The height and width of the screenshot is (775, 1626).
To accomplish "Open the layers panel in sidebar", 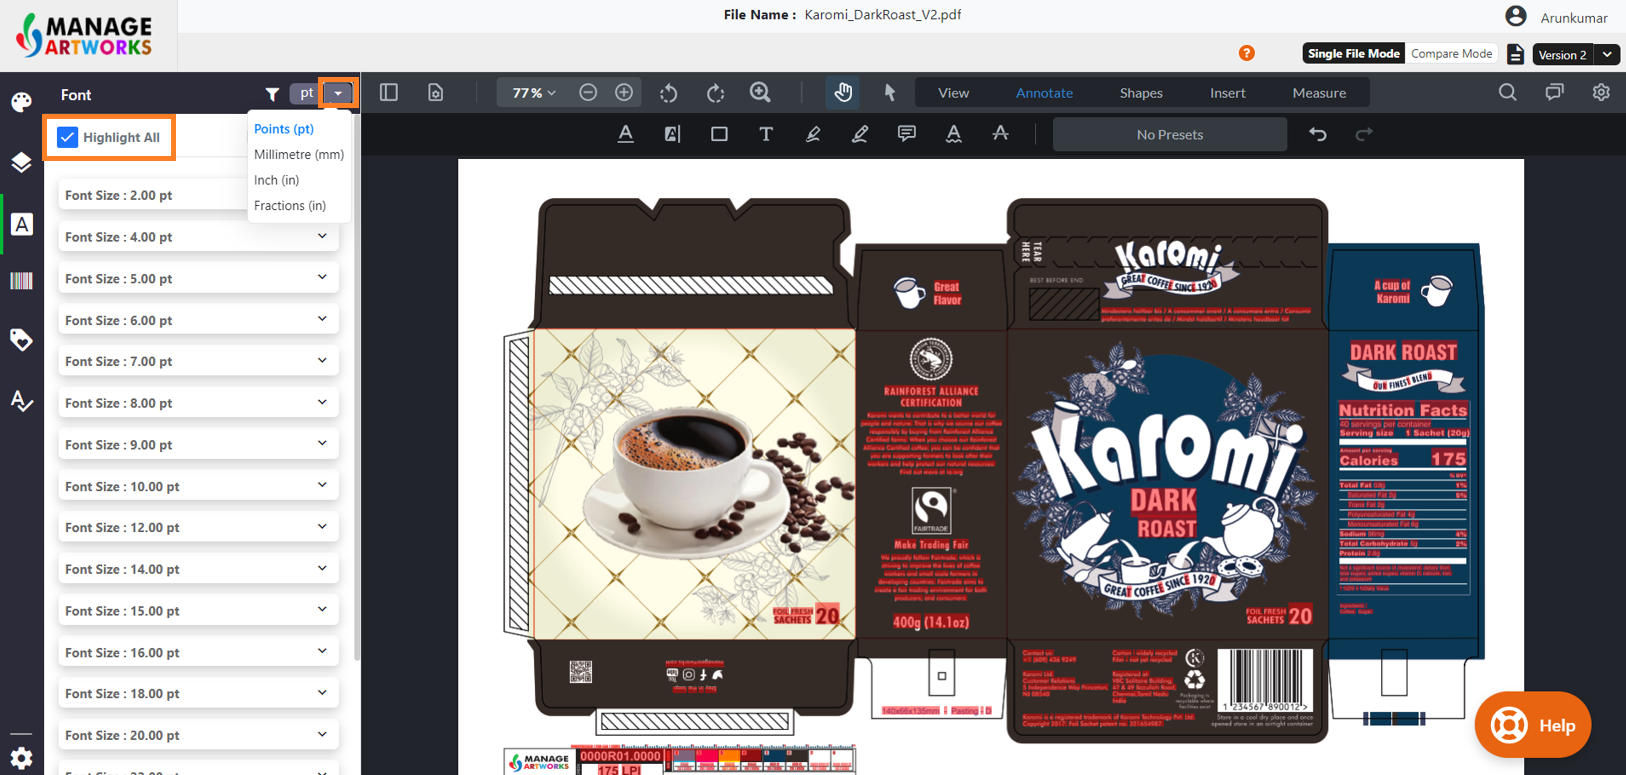I will pyautogui.click(x=21, y=162).
